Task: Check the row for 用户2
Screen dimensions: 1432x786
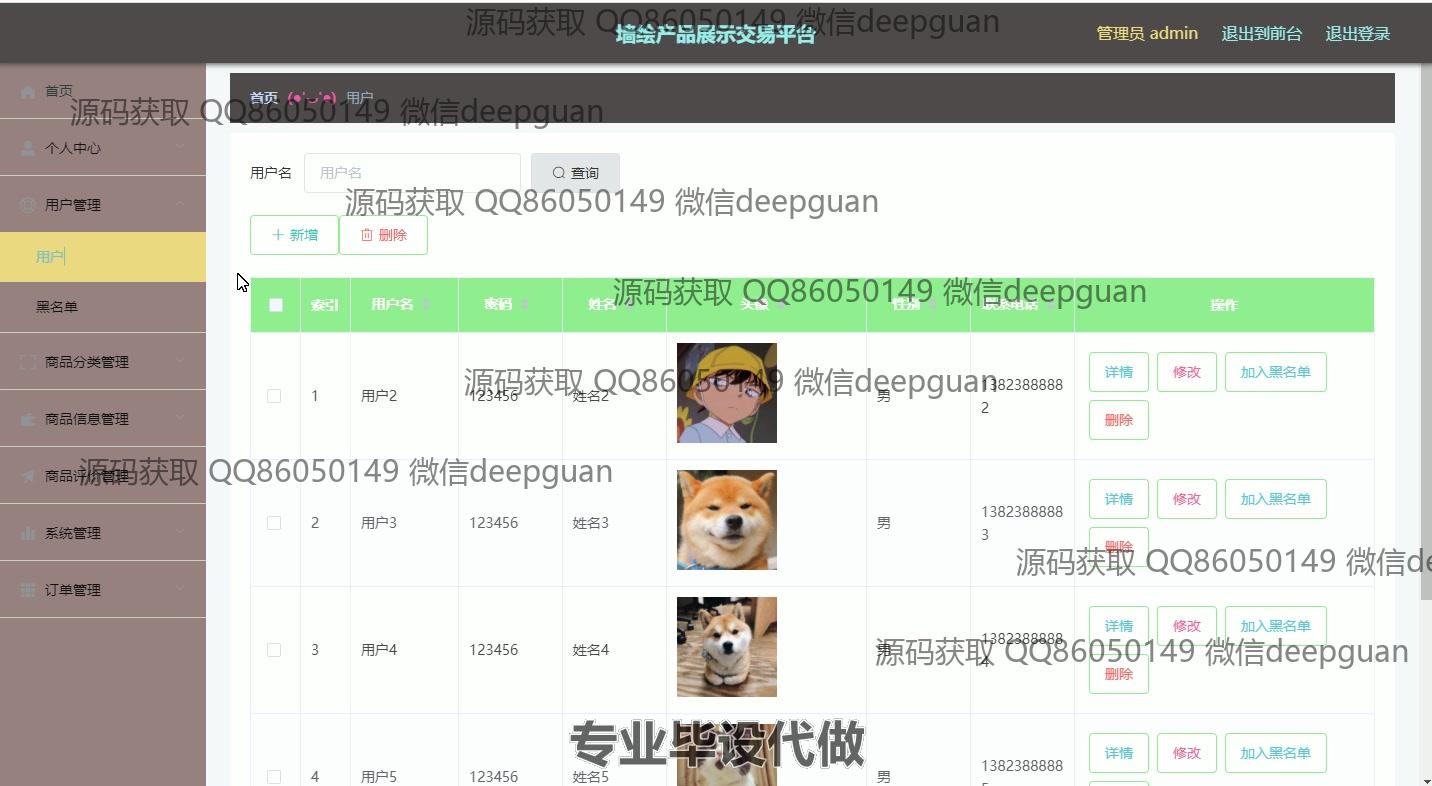Action: (x=274, y=396)
